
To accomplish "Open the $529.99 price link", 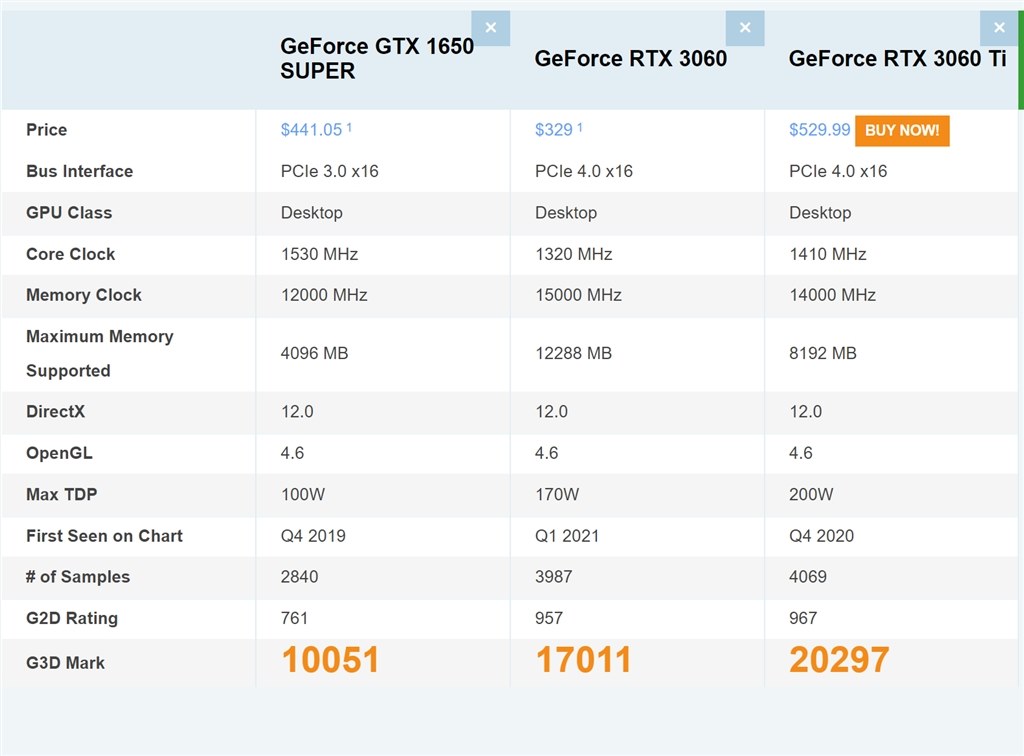I will tap(820, 130).
